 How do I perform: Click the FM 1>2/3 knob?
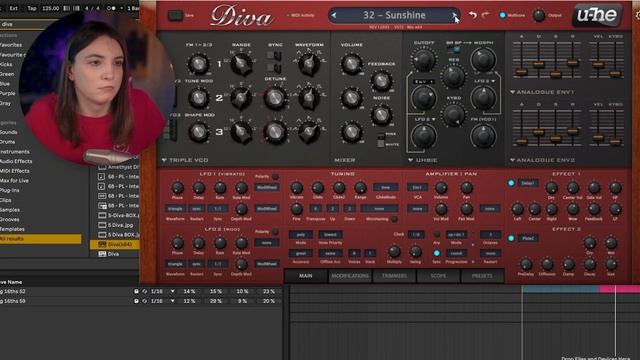click(198, 64)
